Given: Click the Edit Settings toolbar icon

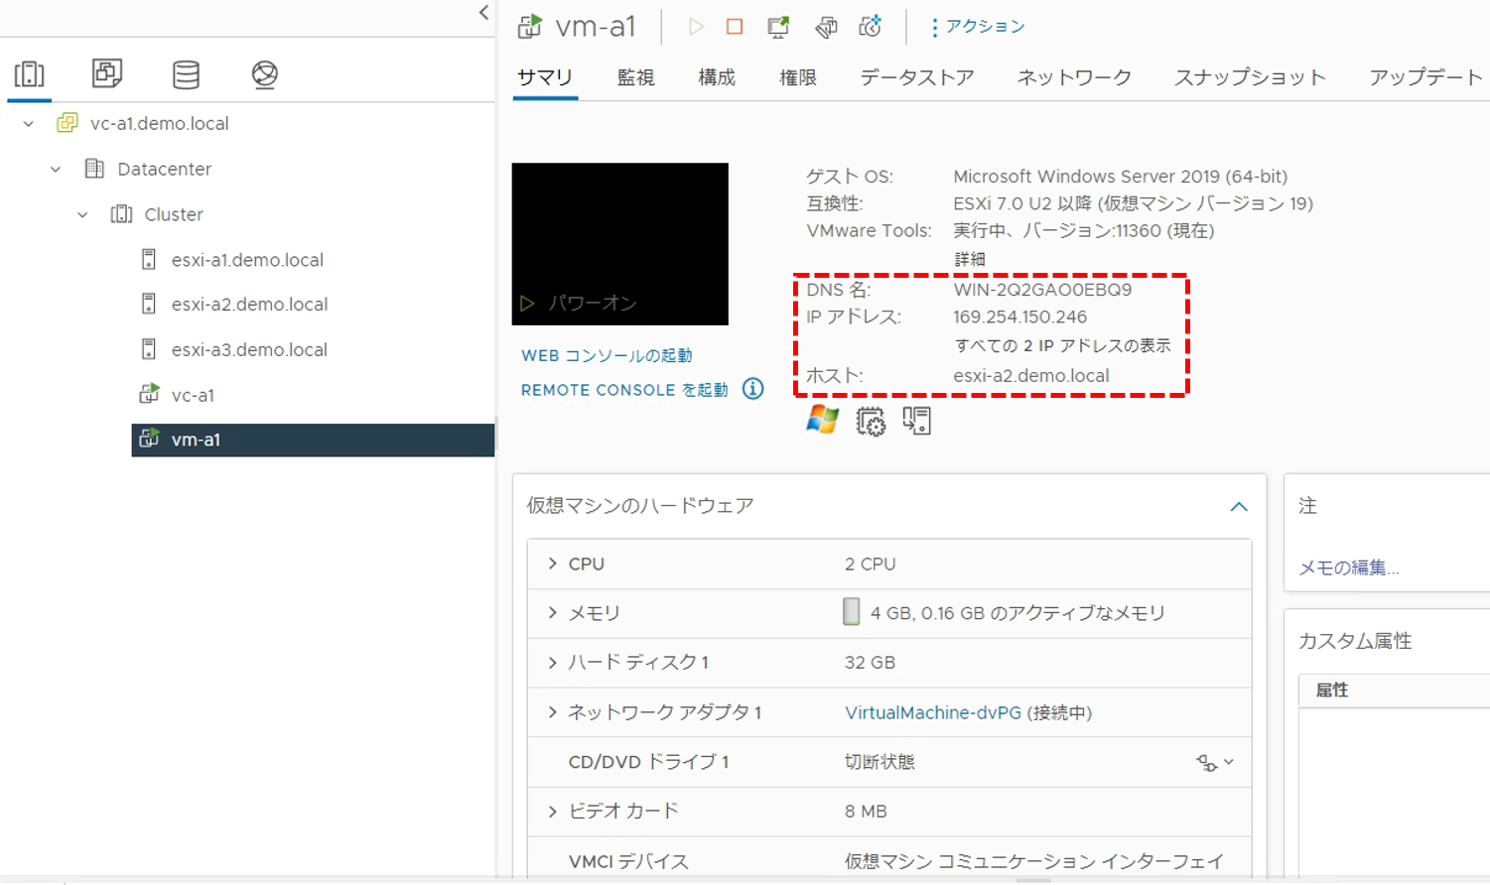Looking at the screenshot, I should click(826, 27).
